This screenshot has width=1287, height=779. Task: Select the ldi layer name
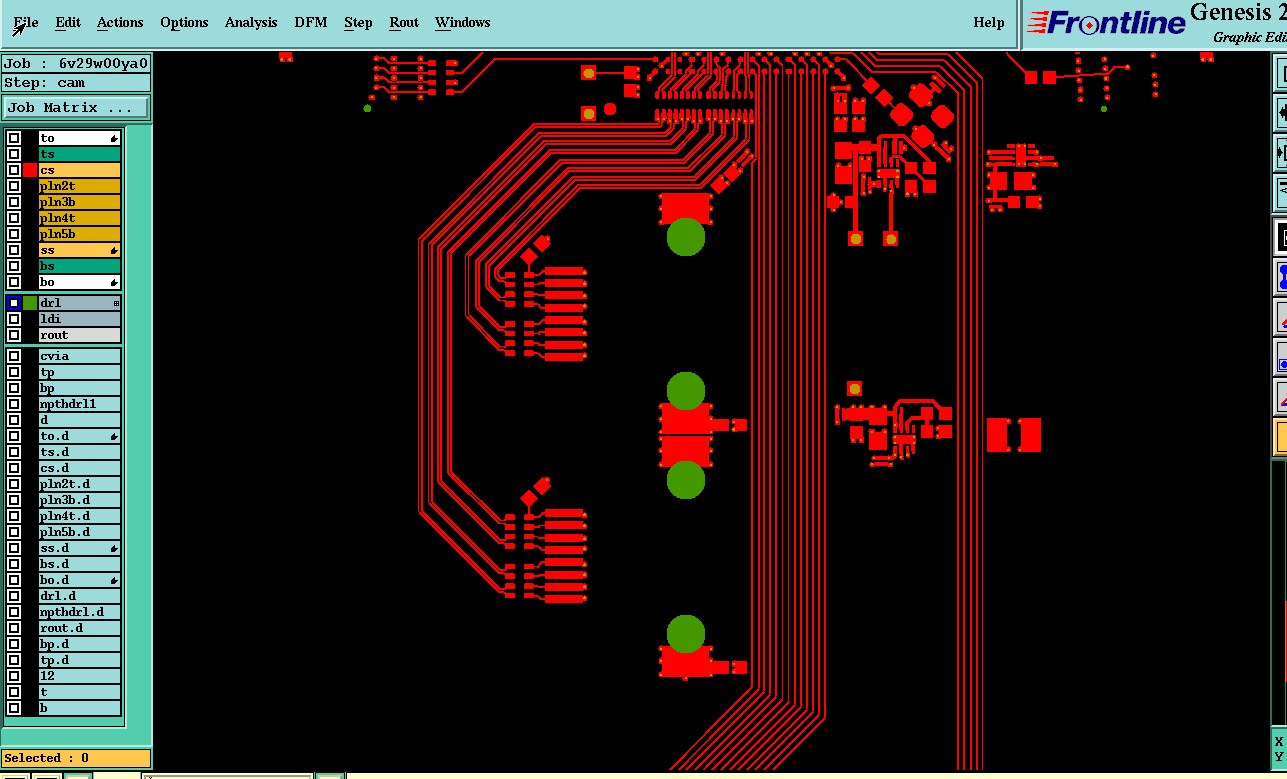[79, 319]
